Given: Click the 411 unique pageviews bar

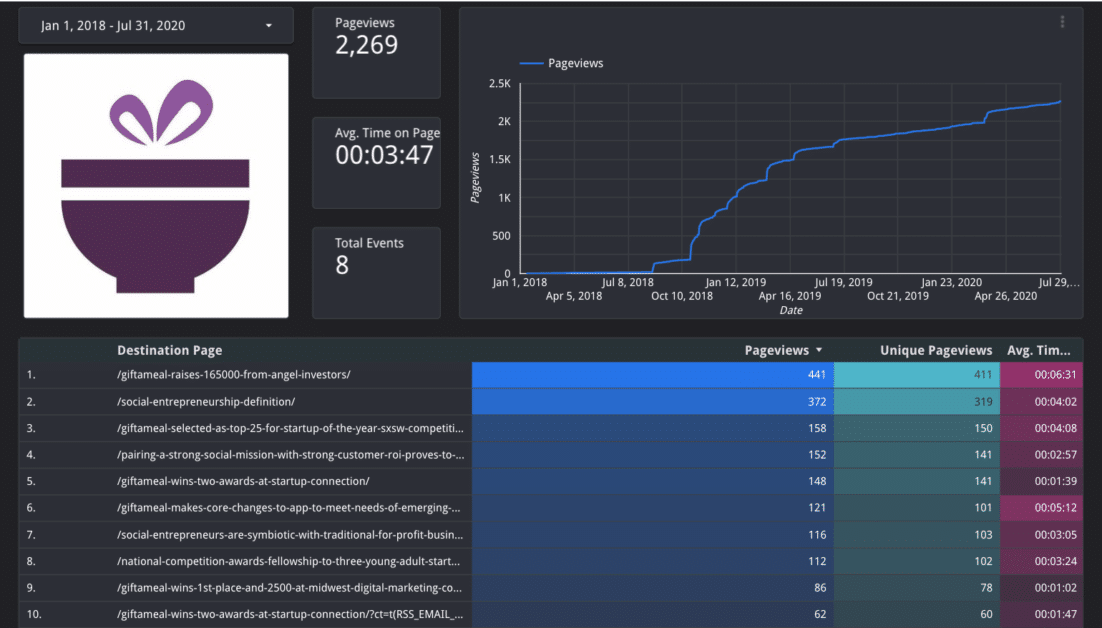Looking at the screenshot, I should [917, 374].
